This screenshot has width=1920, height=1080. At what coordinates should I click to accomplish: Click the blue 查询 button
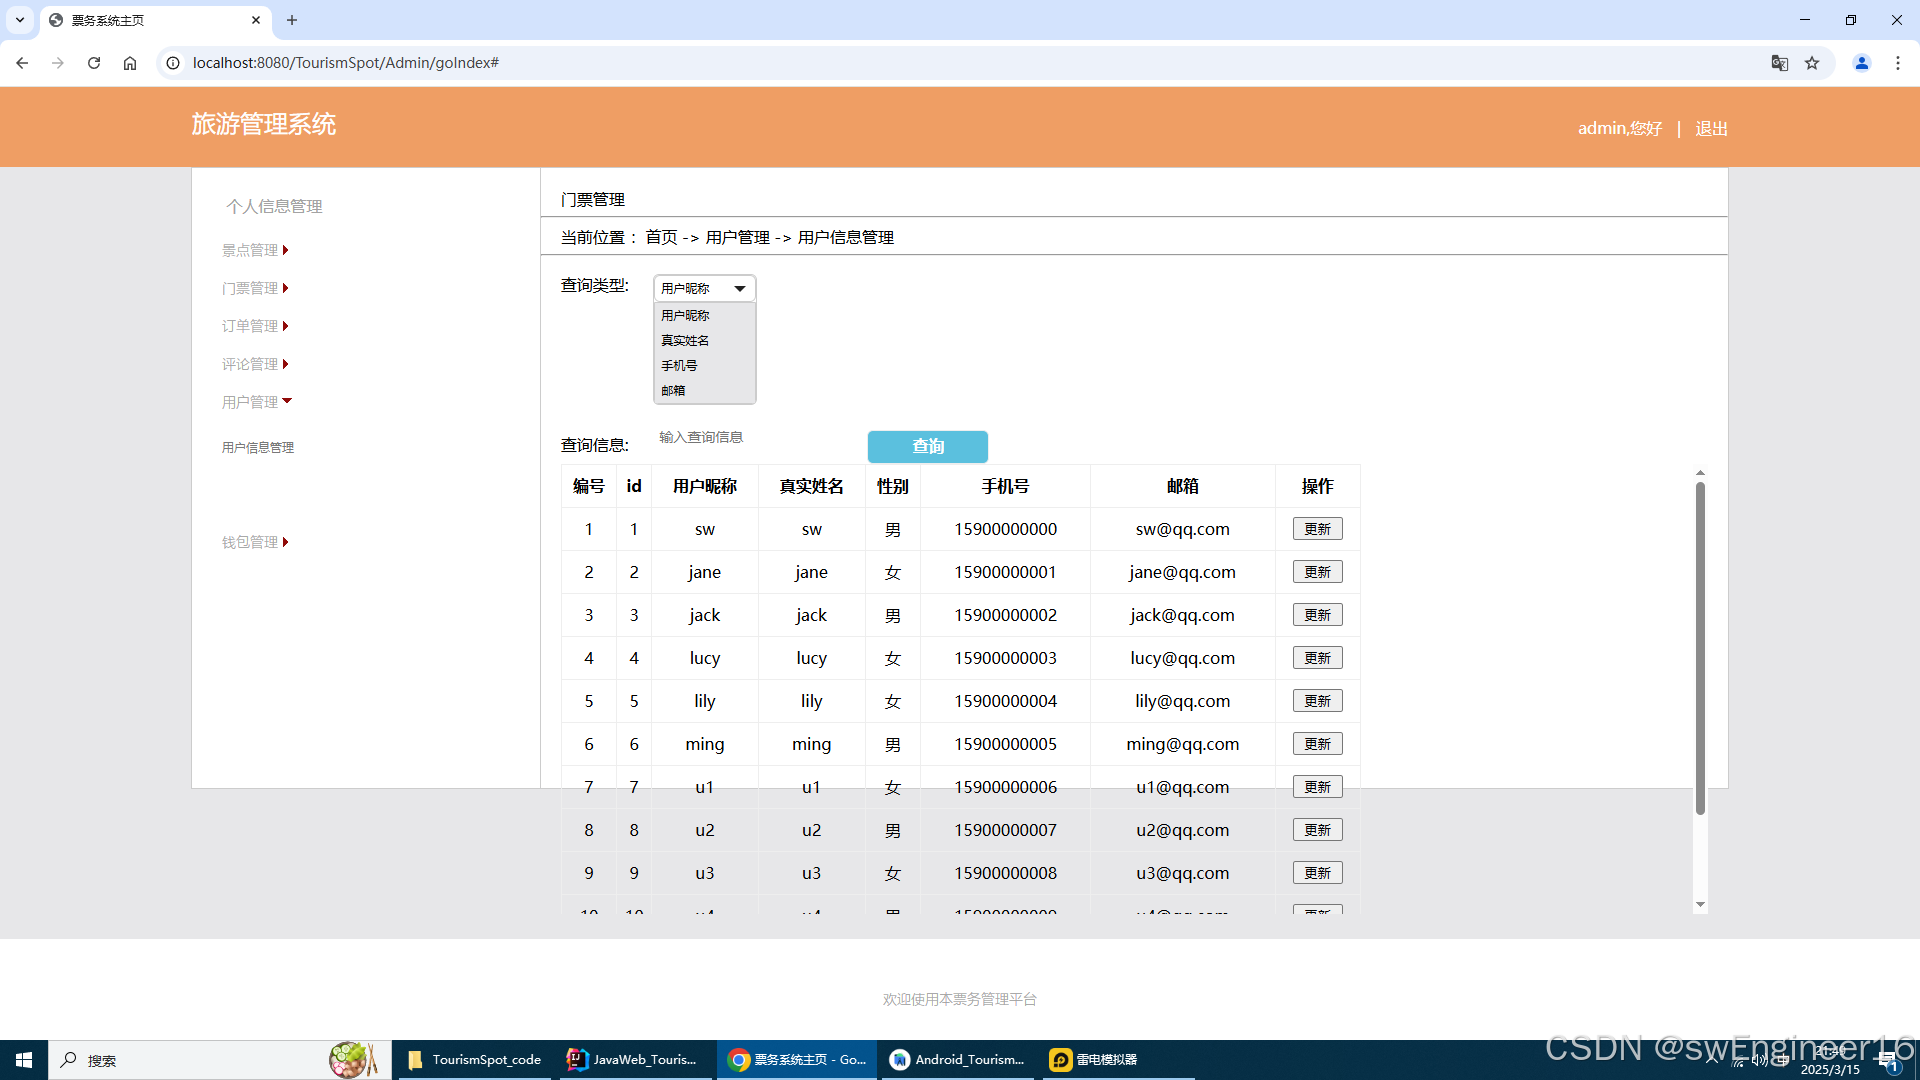point(927,446)
